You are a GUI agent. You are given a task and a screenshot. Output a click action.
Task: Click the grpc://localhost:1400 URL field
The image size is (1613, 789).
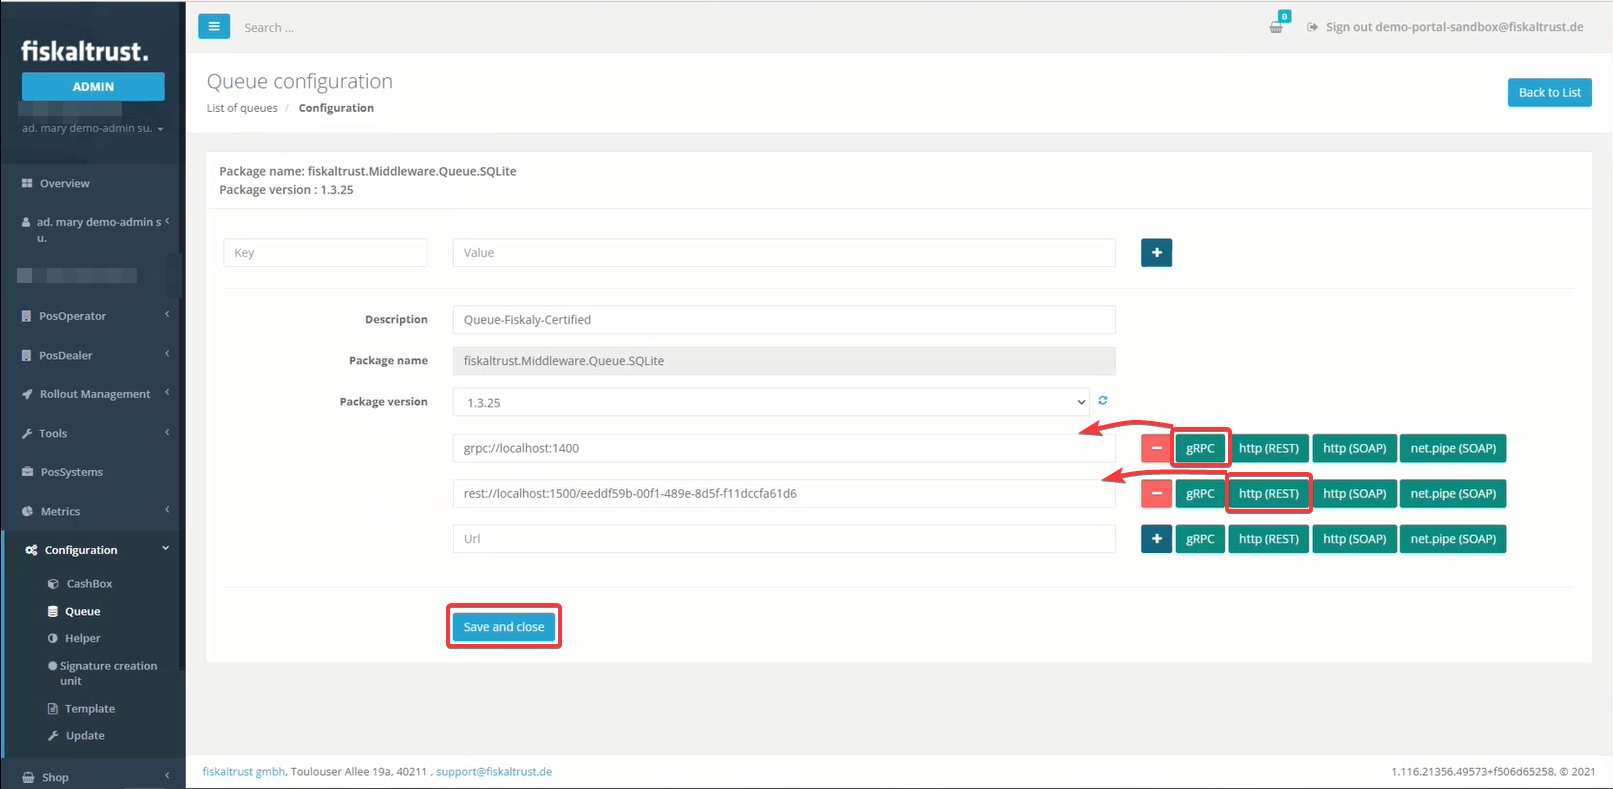(784, 448)
